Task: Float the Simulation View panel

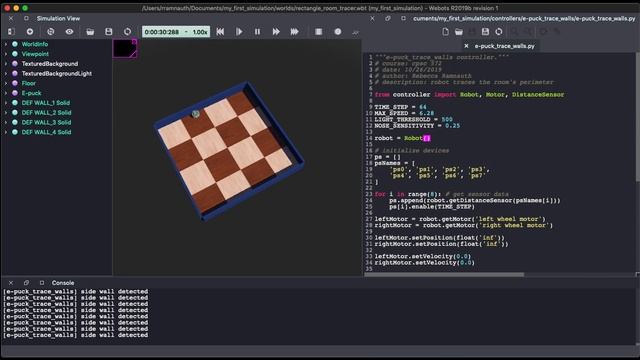Action: click(x=26, y=18)
